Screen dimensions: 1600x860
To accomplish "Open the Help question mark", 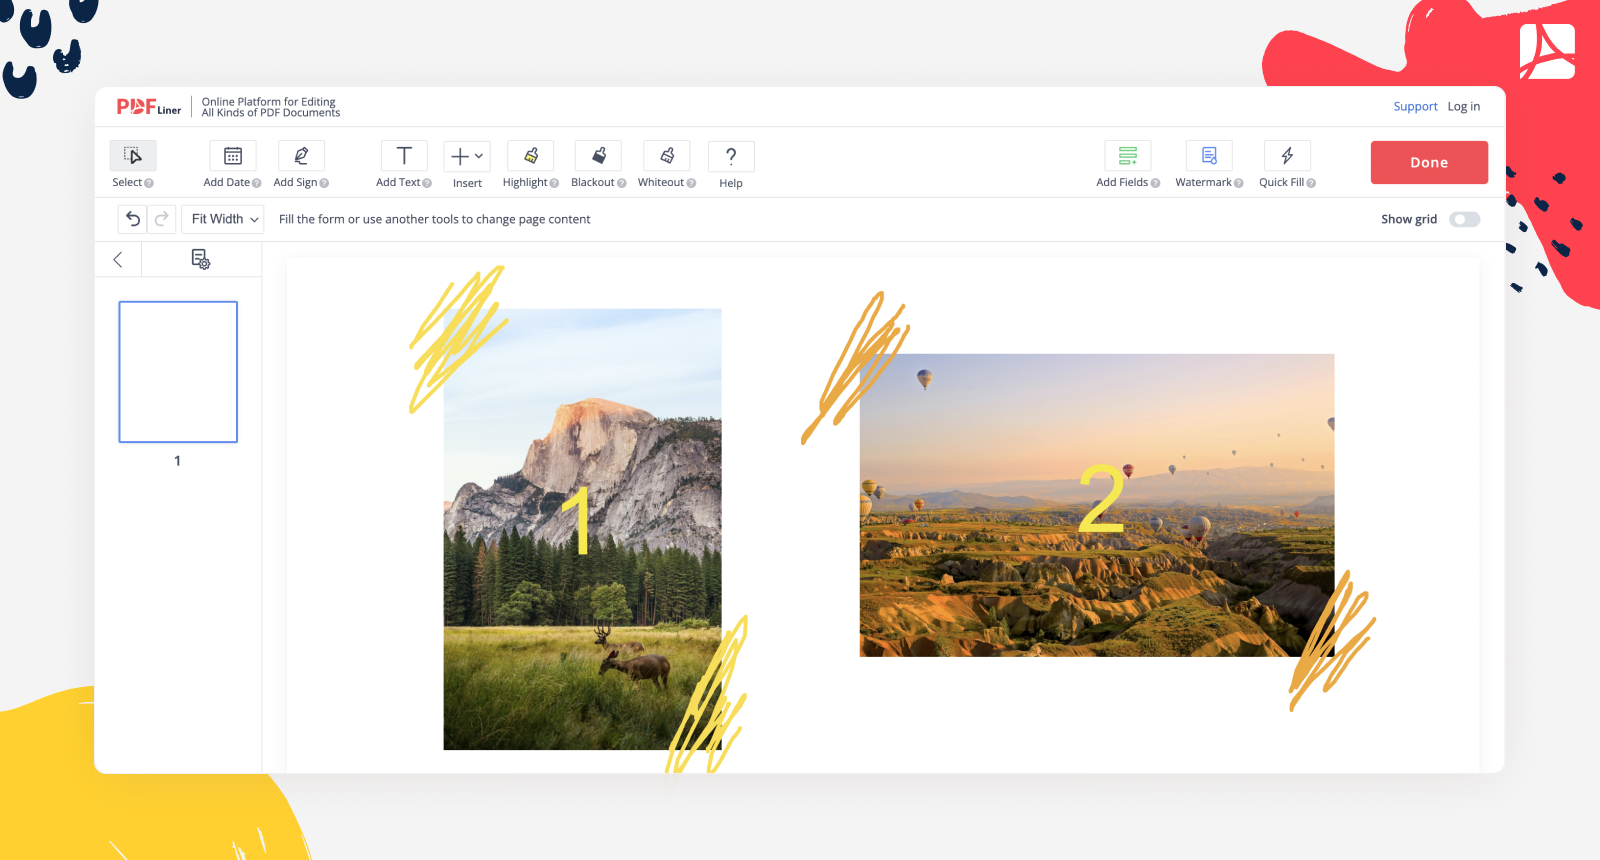I will 731,156.
